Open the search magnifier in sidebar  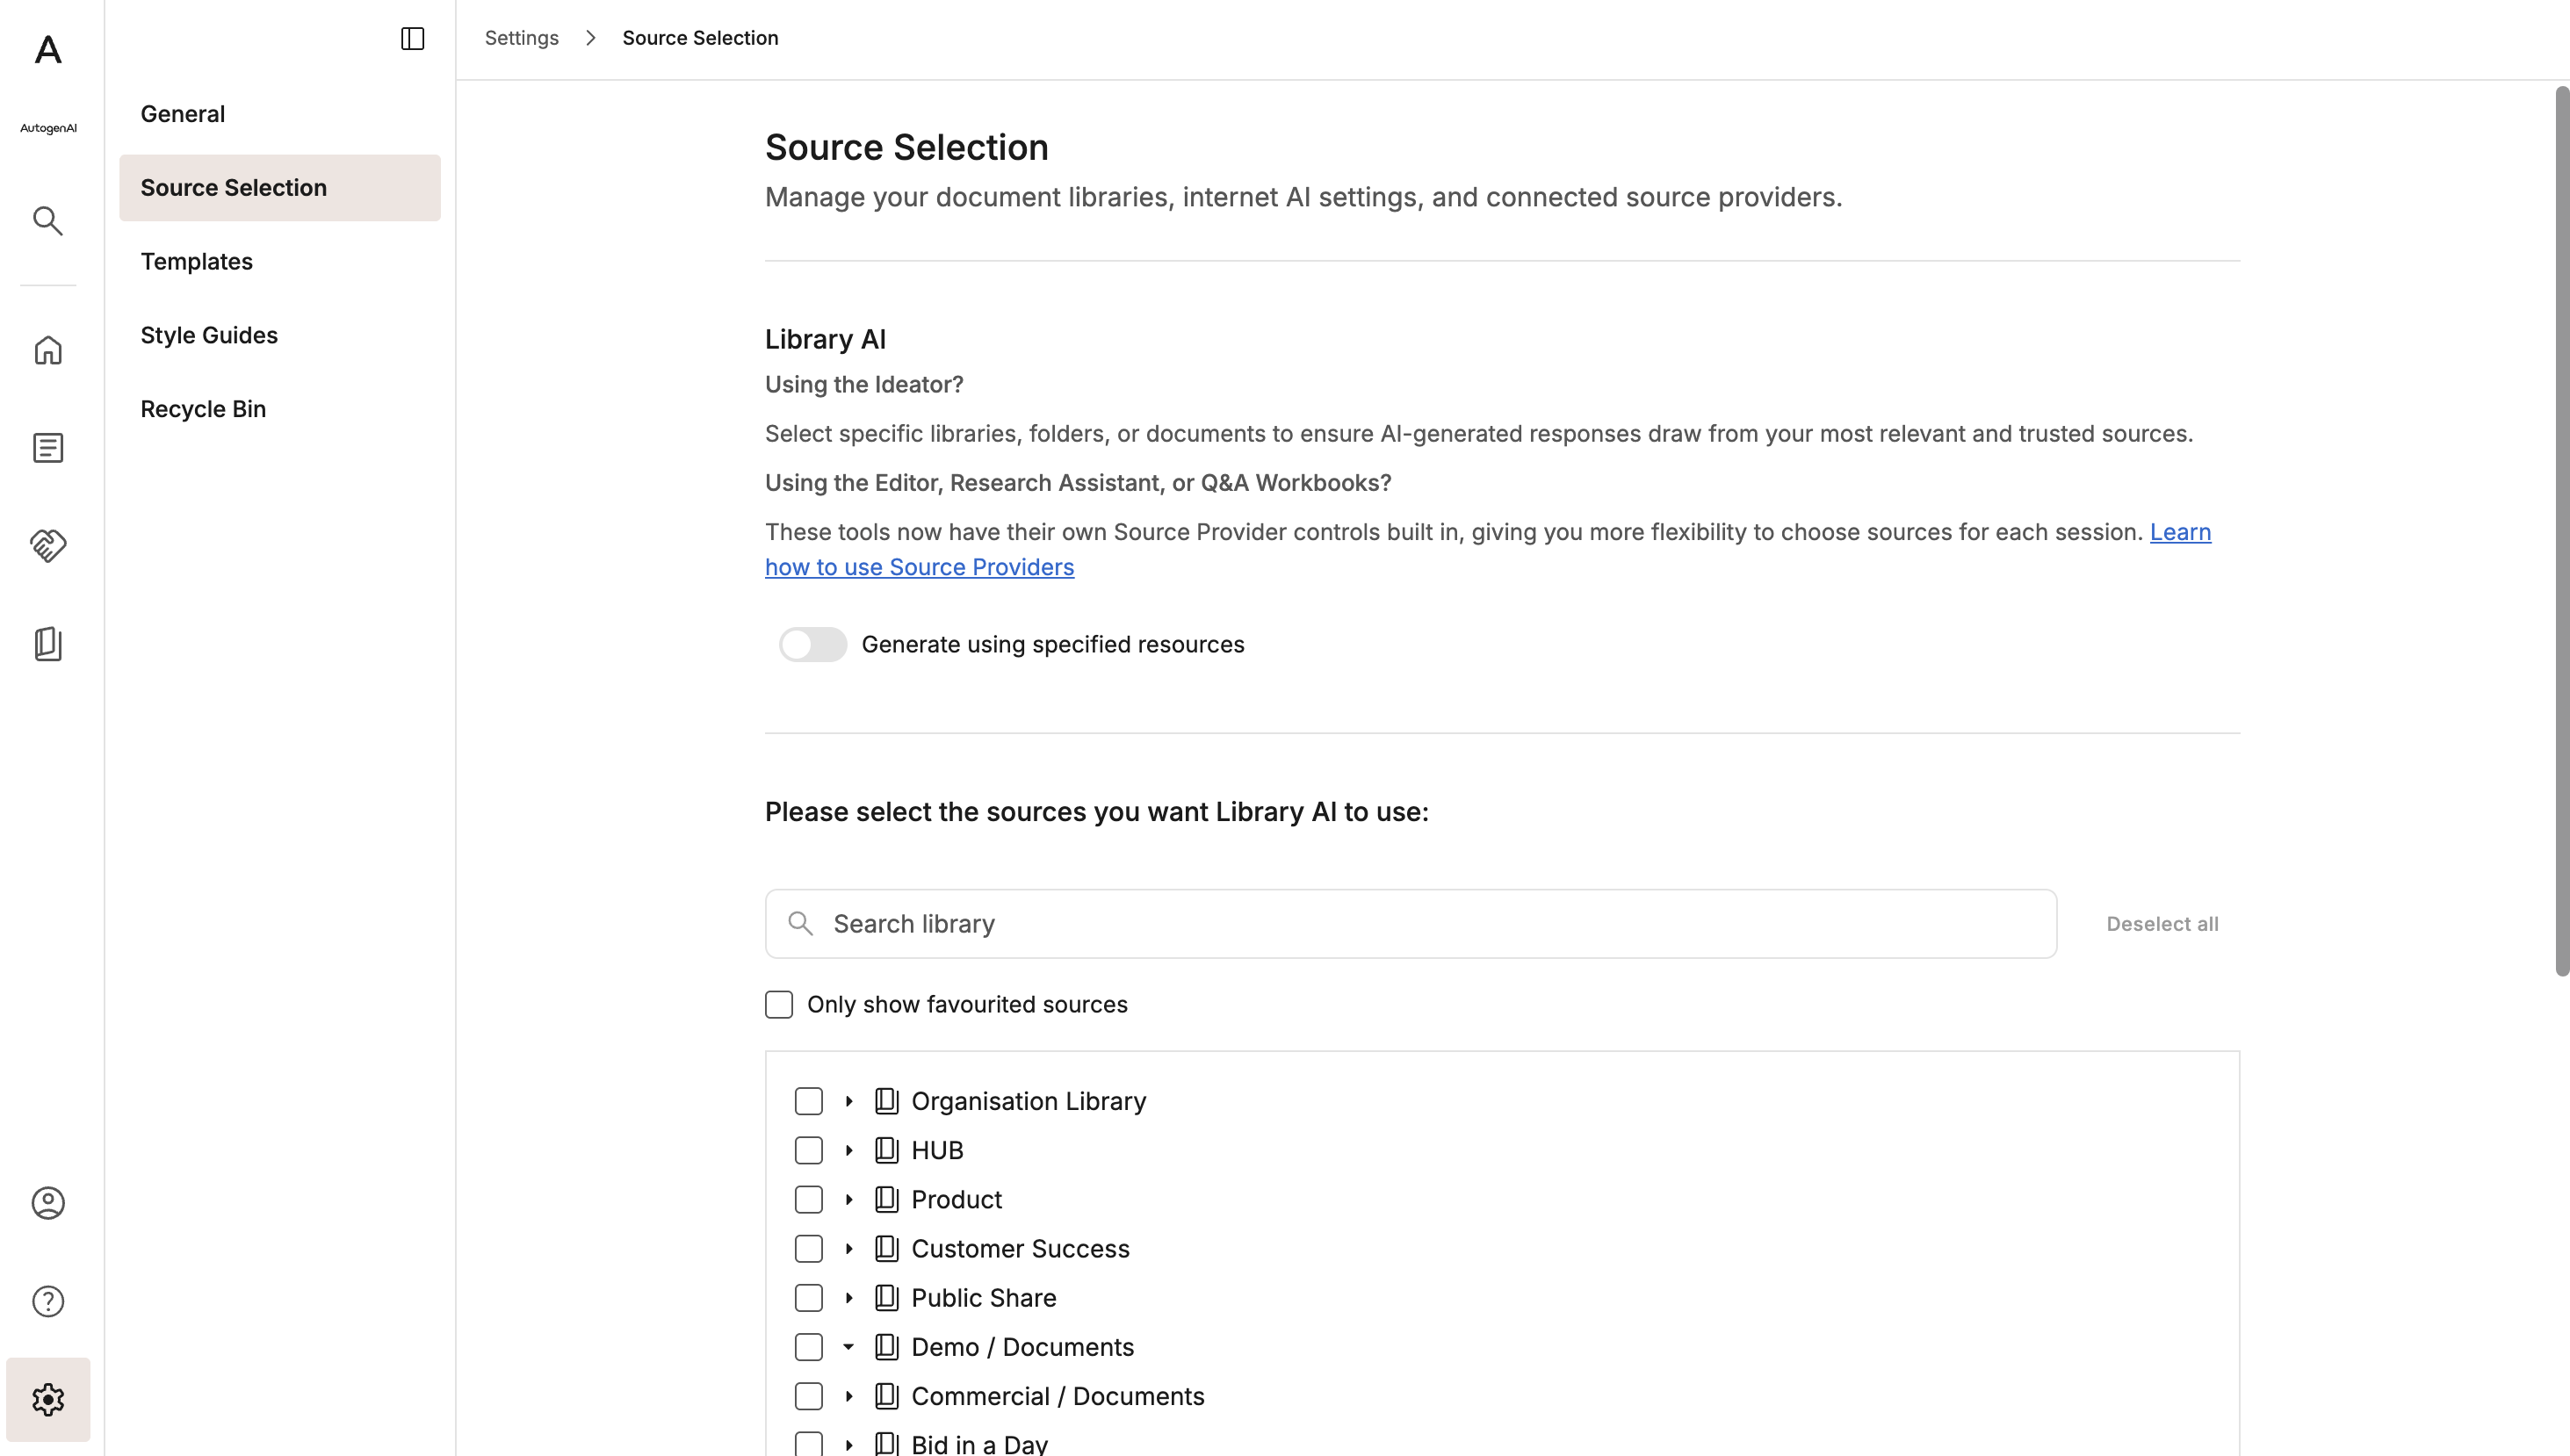tap(48, 221)
